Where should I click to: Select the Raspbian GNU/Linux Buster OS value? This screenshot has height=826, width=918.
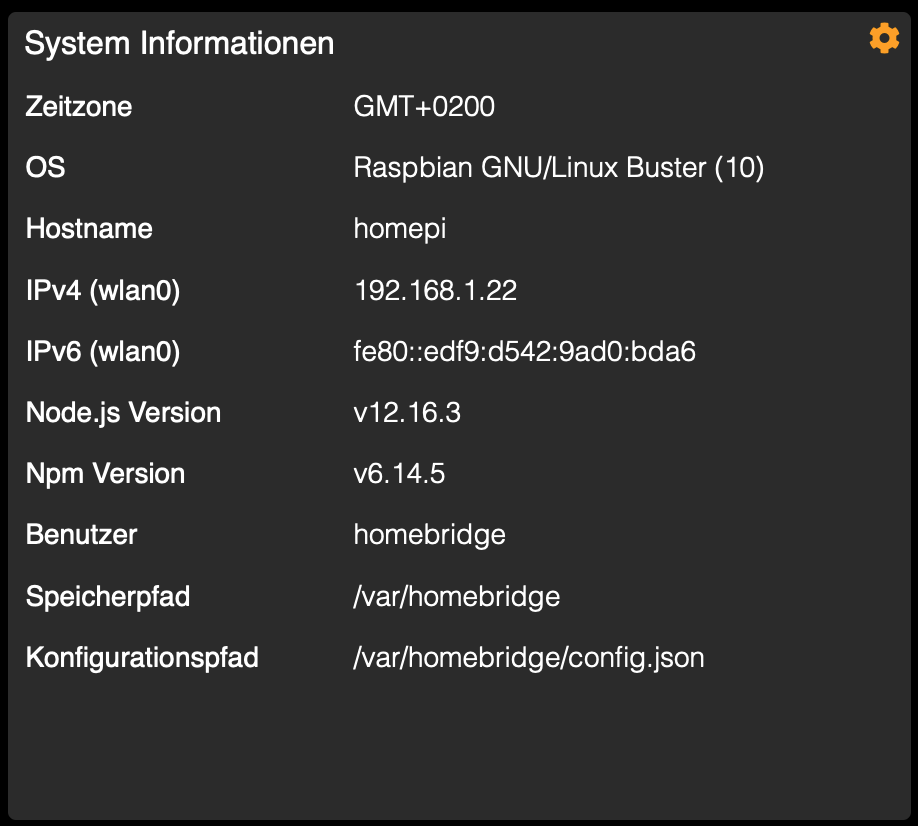559,168
